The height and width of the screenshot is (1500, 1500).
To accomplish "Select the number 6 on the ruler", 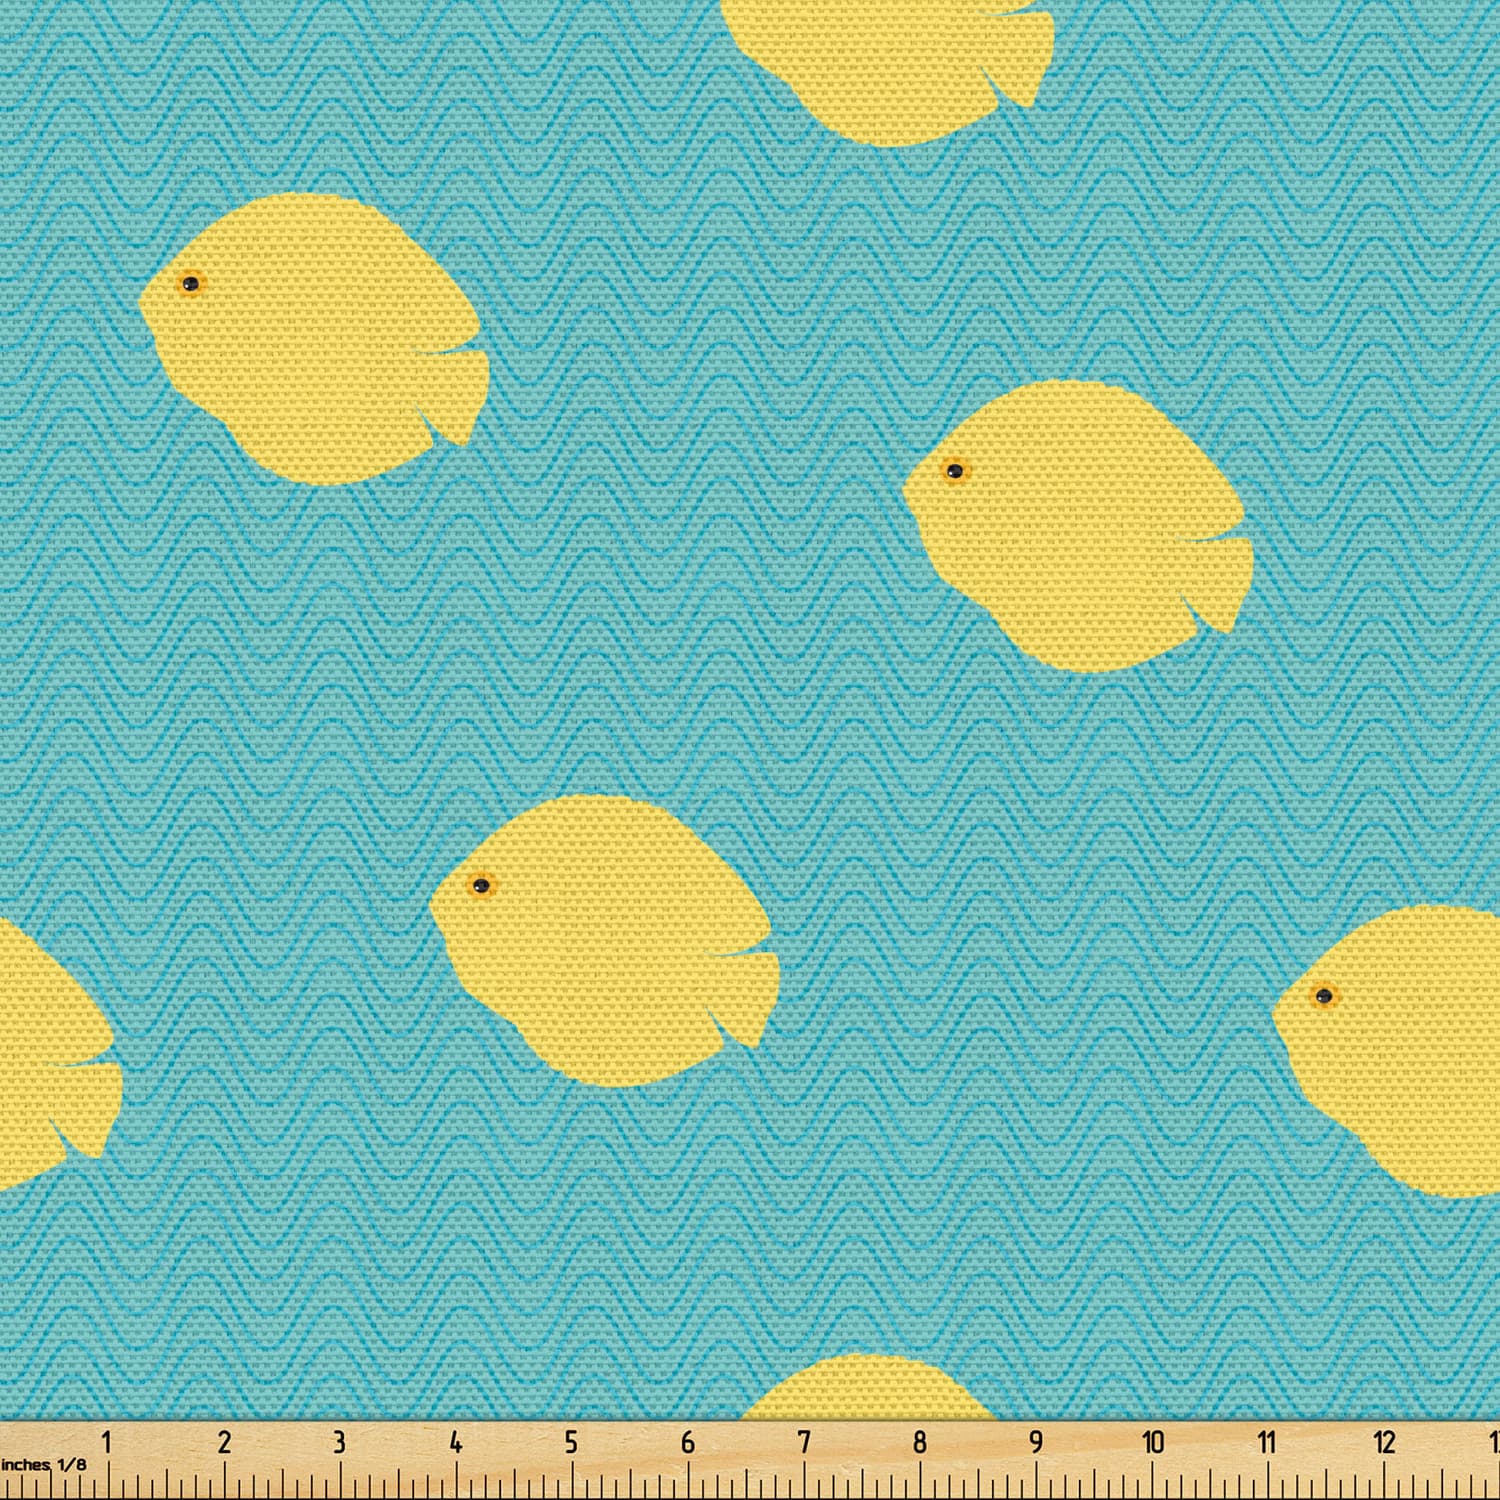I will click(x=687, y=1442).
